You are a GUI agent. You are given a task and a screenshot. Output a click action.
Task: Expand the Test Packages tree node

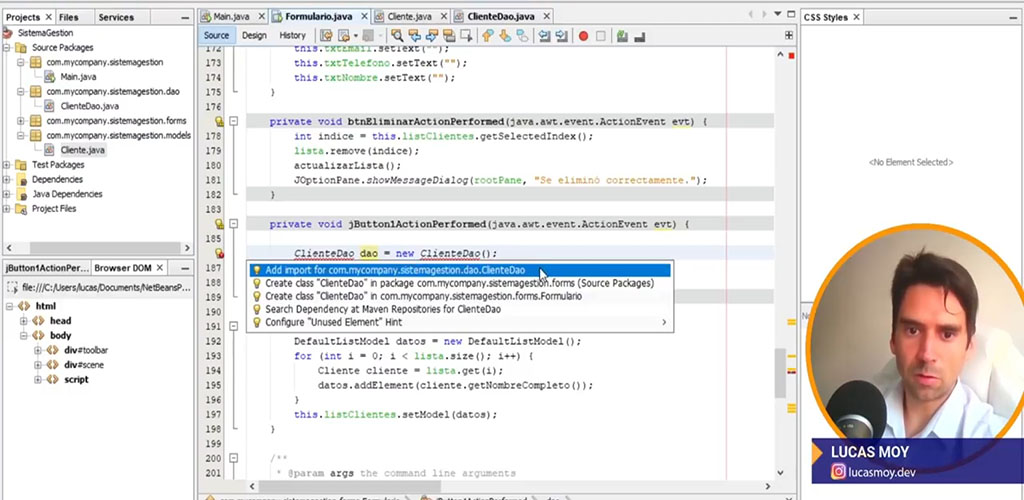click(8, 165)
